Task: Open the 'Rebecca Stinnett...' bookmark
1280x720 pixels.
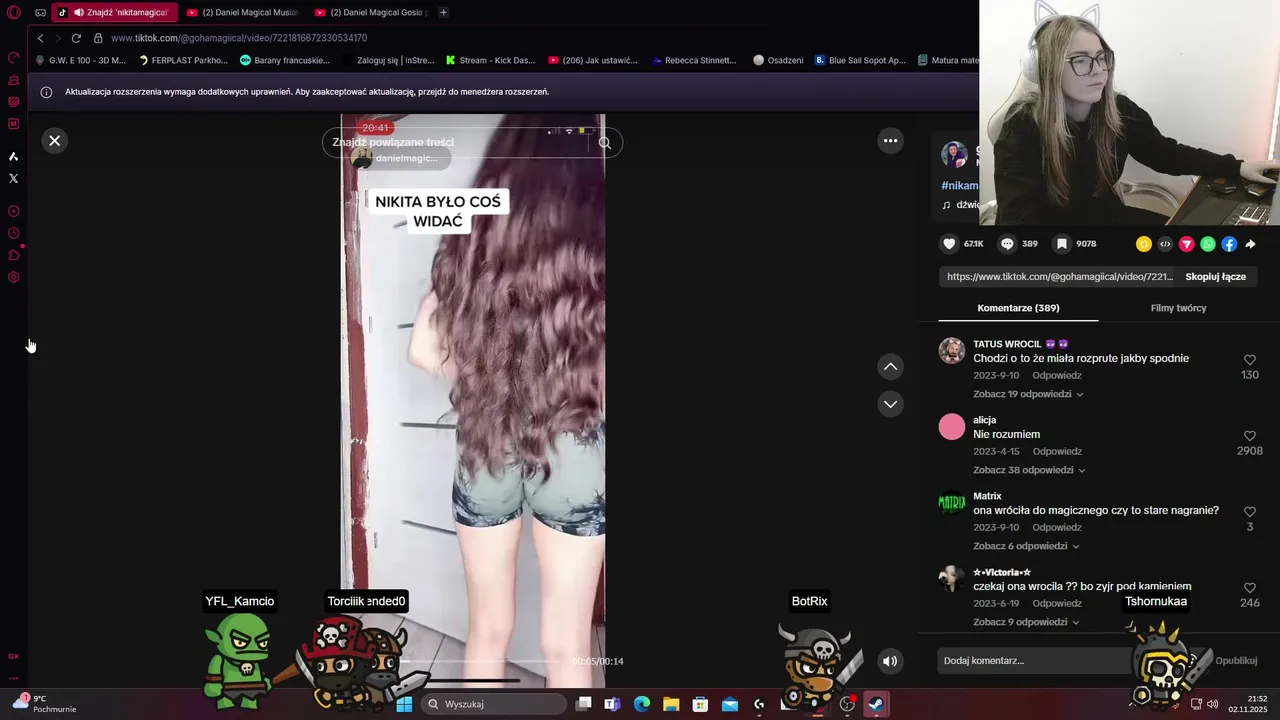Action: (x=694, y=60)
